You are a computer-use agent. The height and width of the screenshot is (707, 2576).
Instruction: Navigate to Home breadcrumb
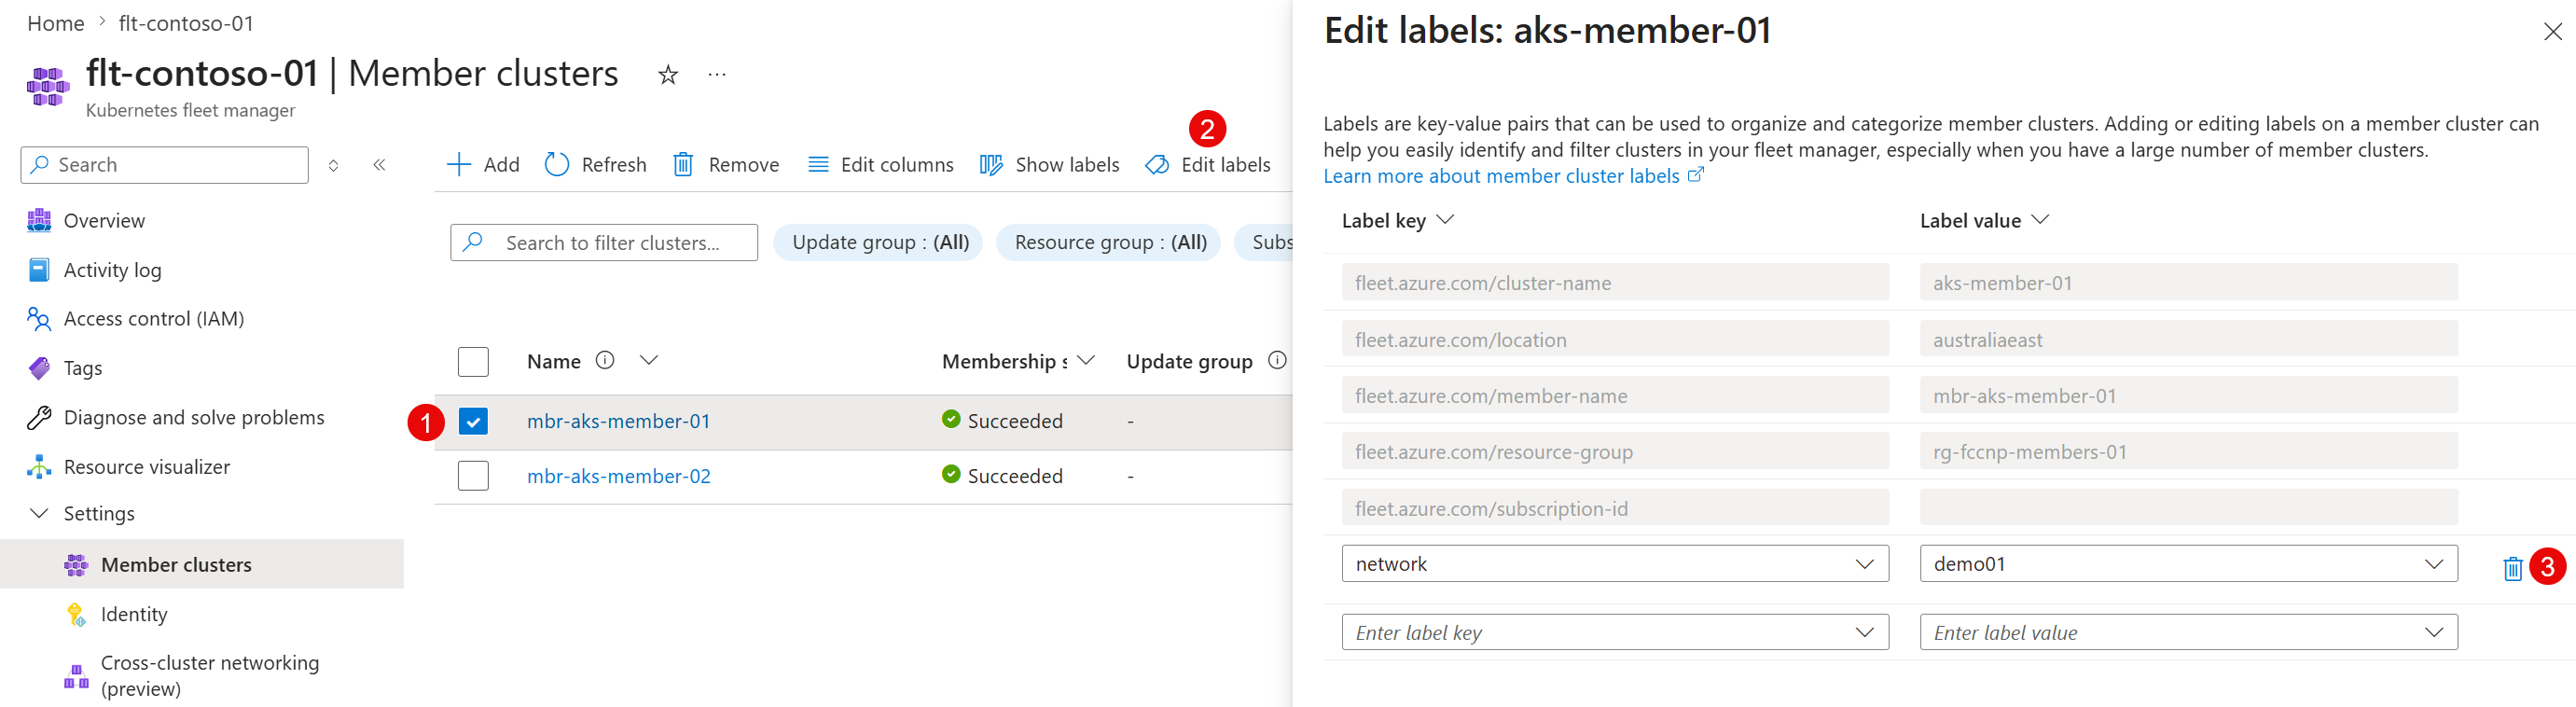(x=56, y=23)
